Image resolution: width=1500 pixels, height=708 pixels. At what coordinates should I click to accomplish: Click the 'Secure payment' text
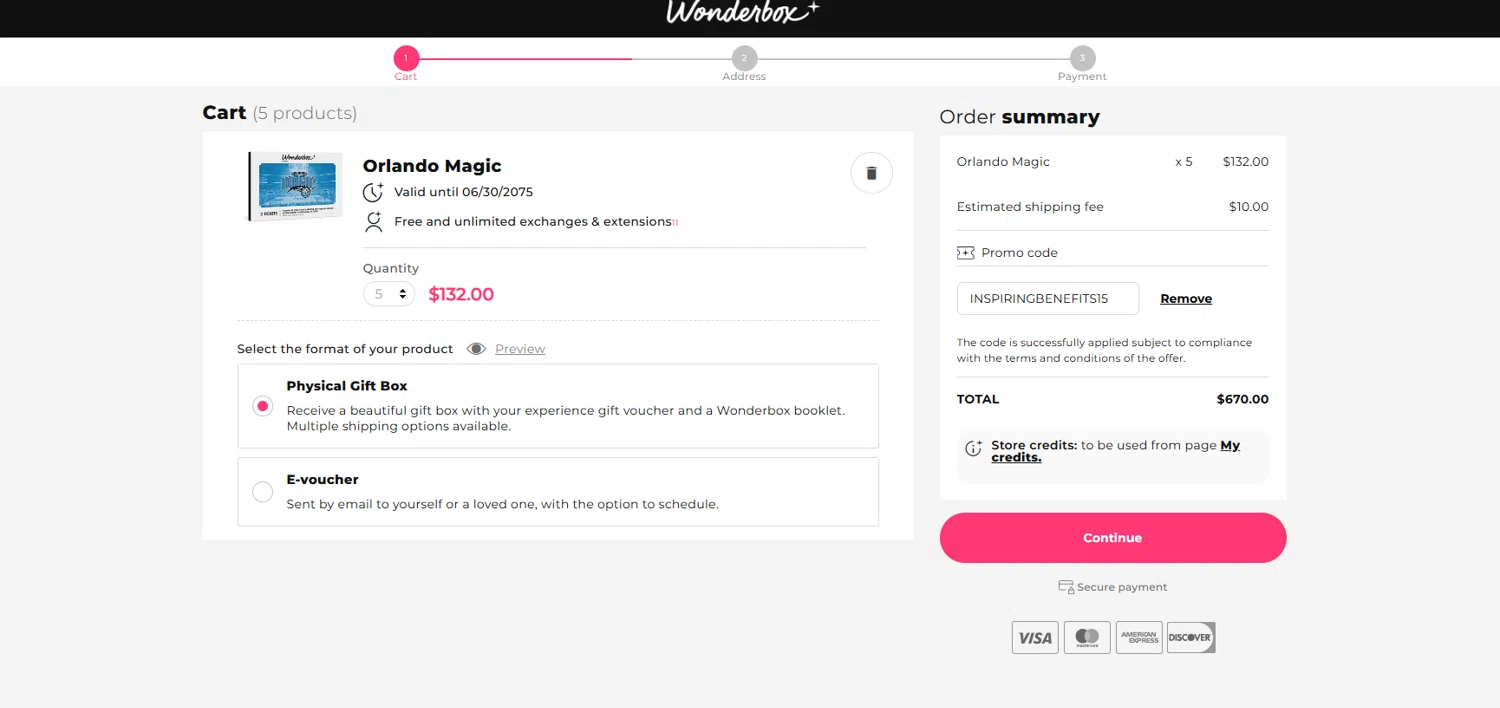1122,588
